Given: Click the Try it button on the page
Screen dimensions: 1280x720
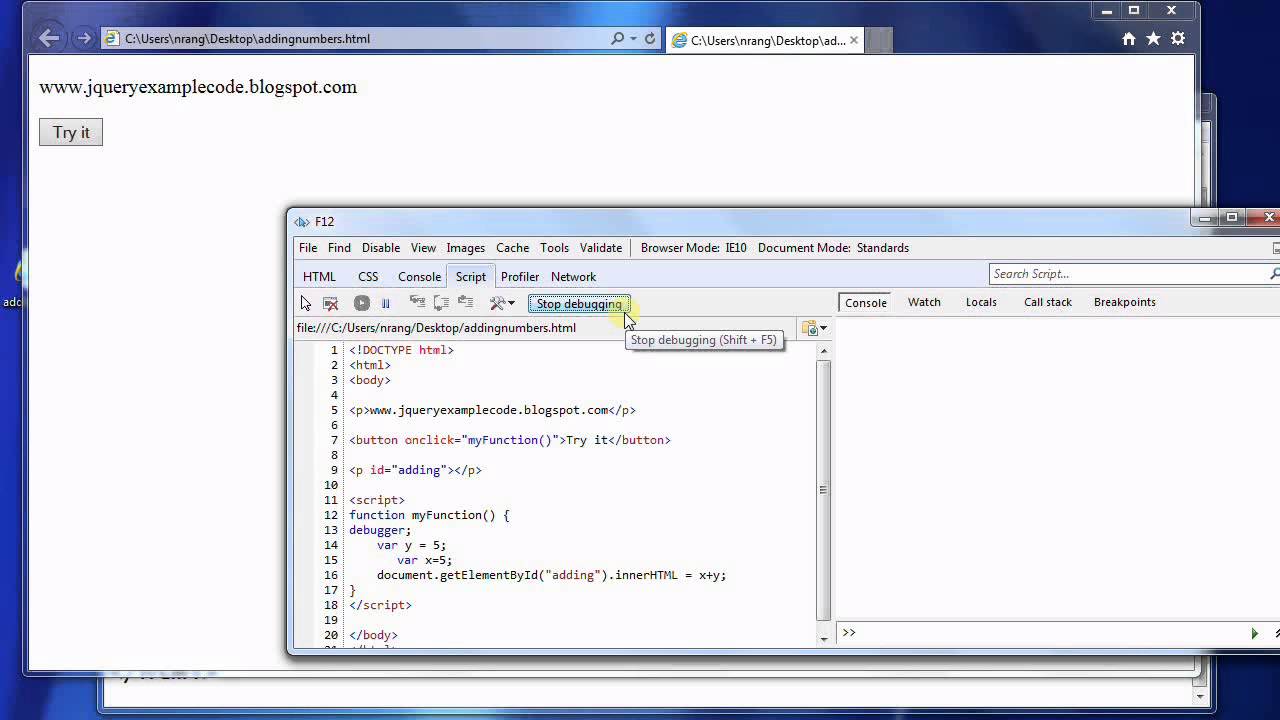Looking at the screenshot, I should (71, 132).
